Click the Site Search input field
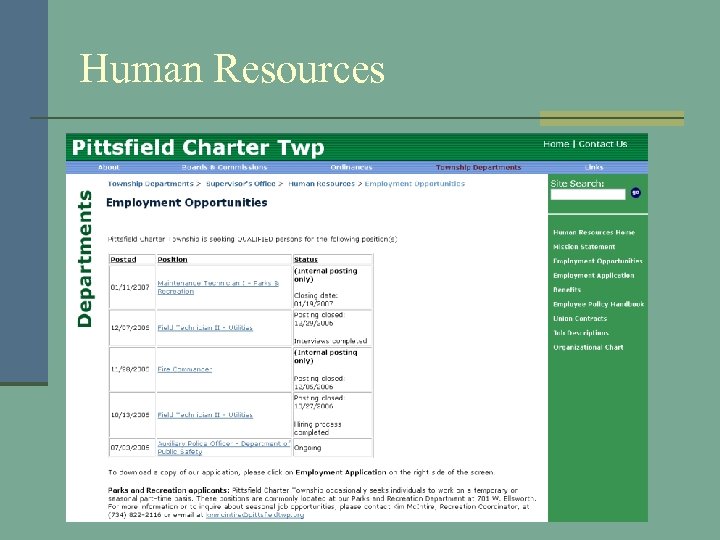The height and width of the screenshot is (540, 720). pos(588,194)
